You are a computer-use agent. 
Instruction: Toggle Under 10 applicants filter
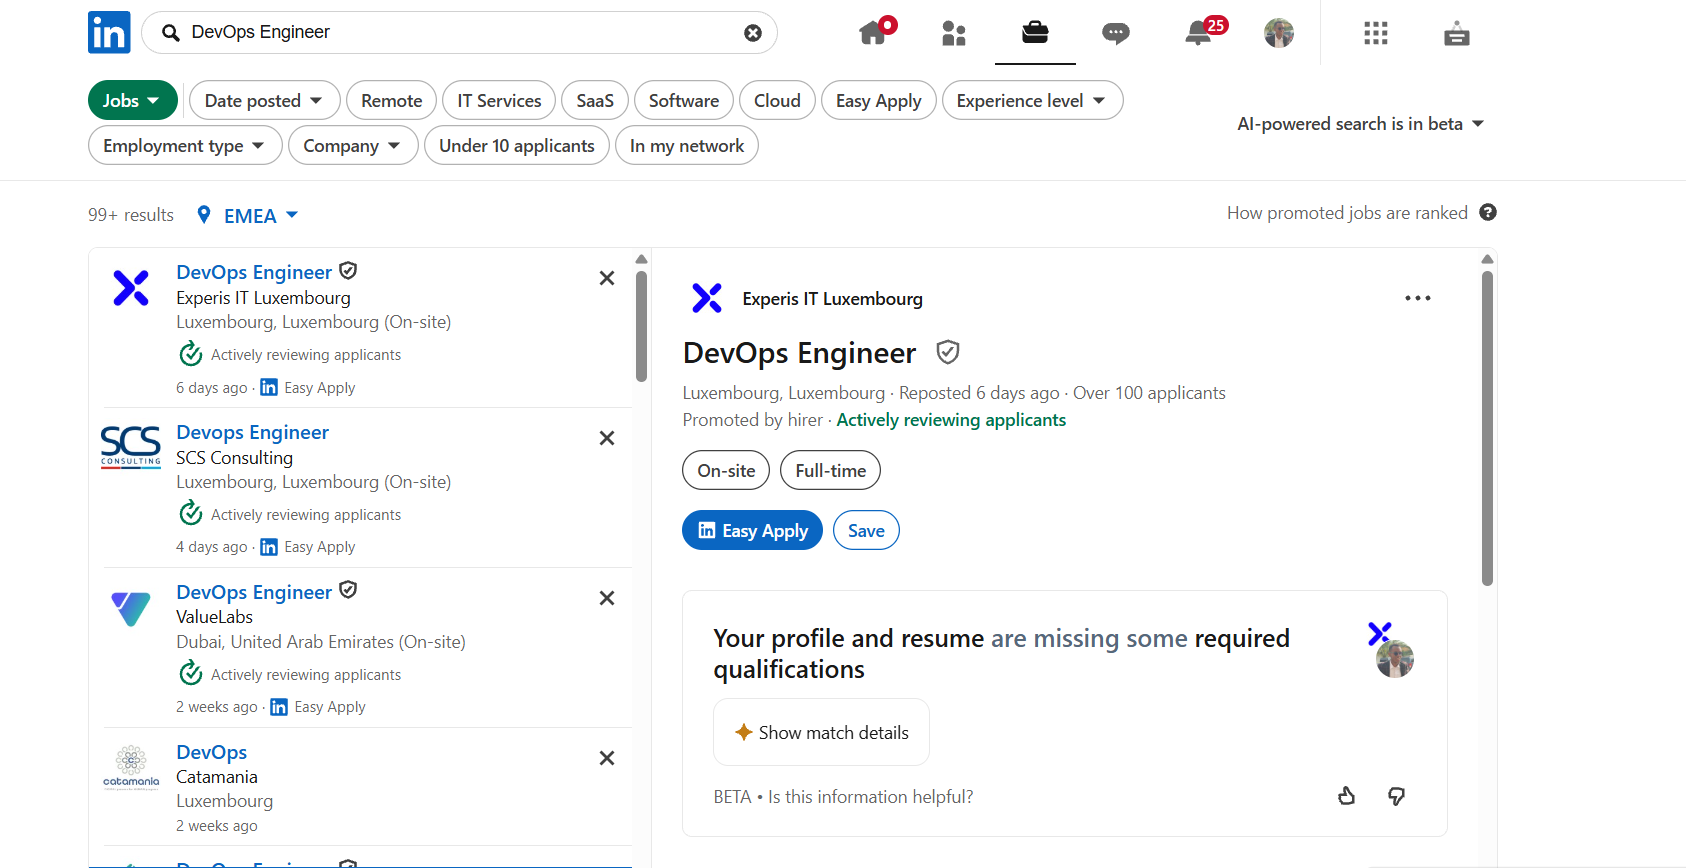517,145
